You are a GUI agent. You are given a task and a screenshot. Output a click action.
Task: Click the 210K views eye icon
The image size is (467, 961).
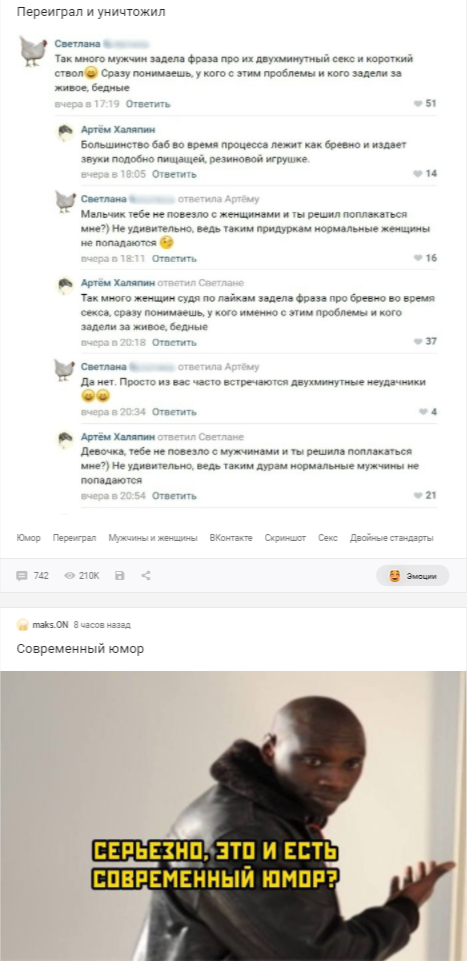pos(70,575)
